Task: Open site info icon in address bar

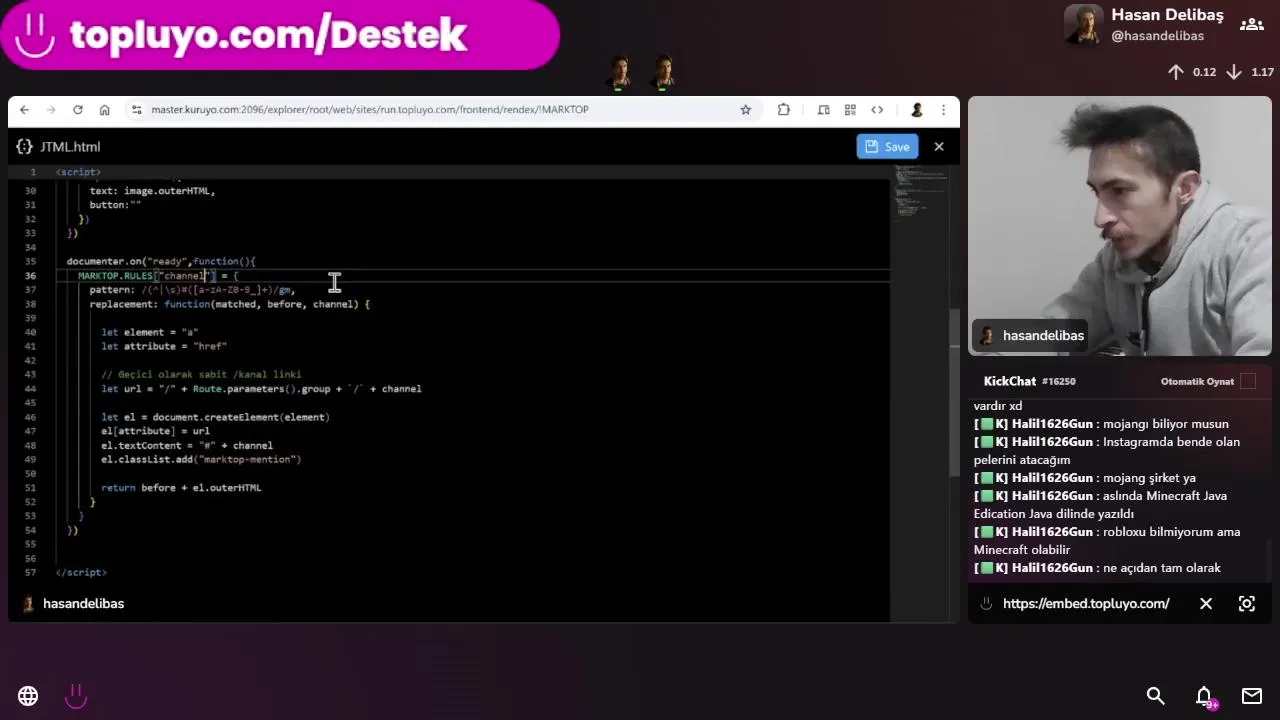Action: pyautogui.click(x=136, y=110)
